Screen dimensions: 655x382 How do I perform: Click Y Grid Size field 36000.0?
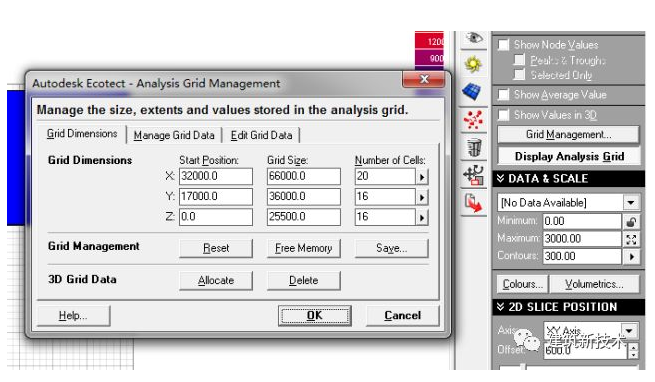click(304, 196)
